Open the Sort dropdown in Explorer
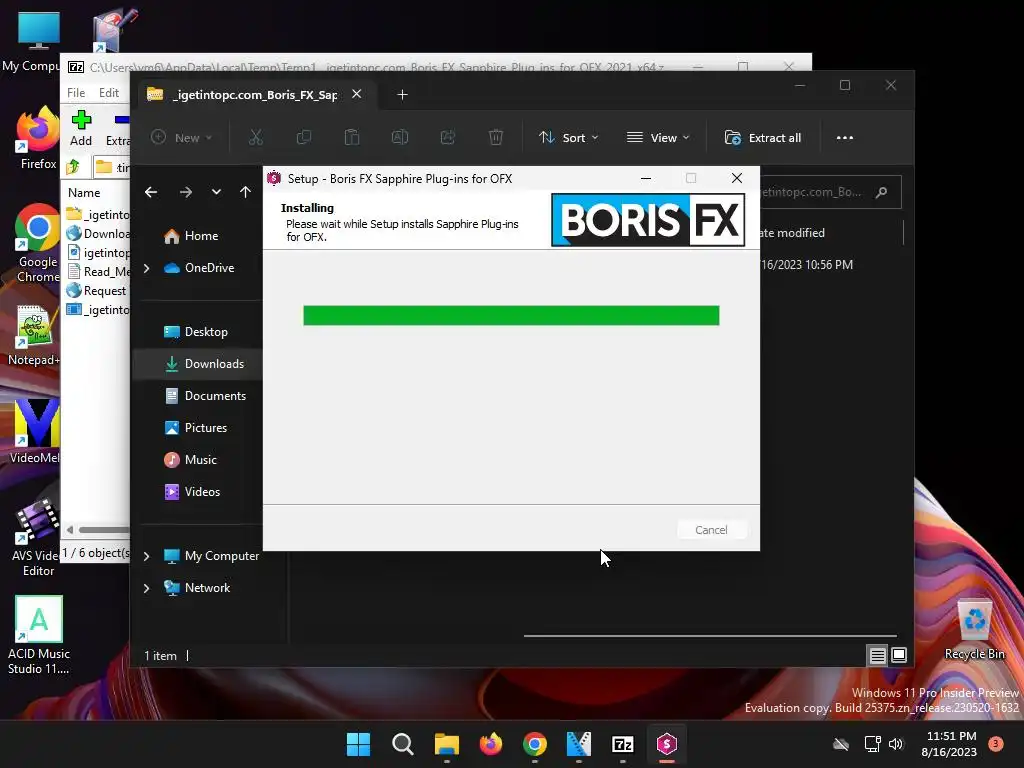Image resolution: width=1024 pixels, height=768 pixels. point(568,138)
